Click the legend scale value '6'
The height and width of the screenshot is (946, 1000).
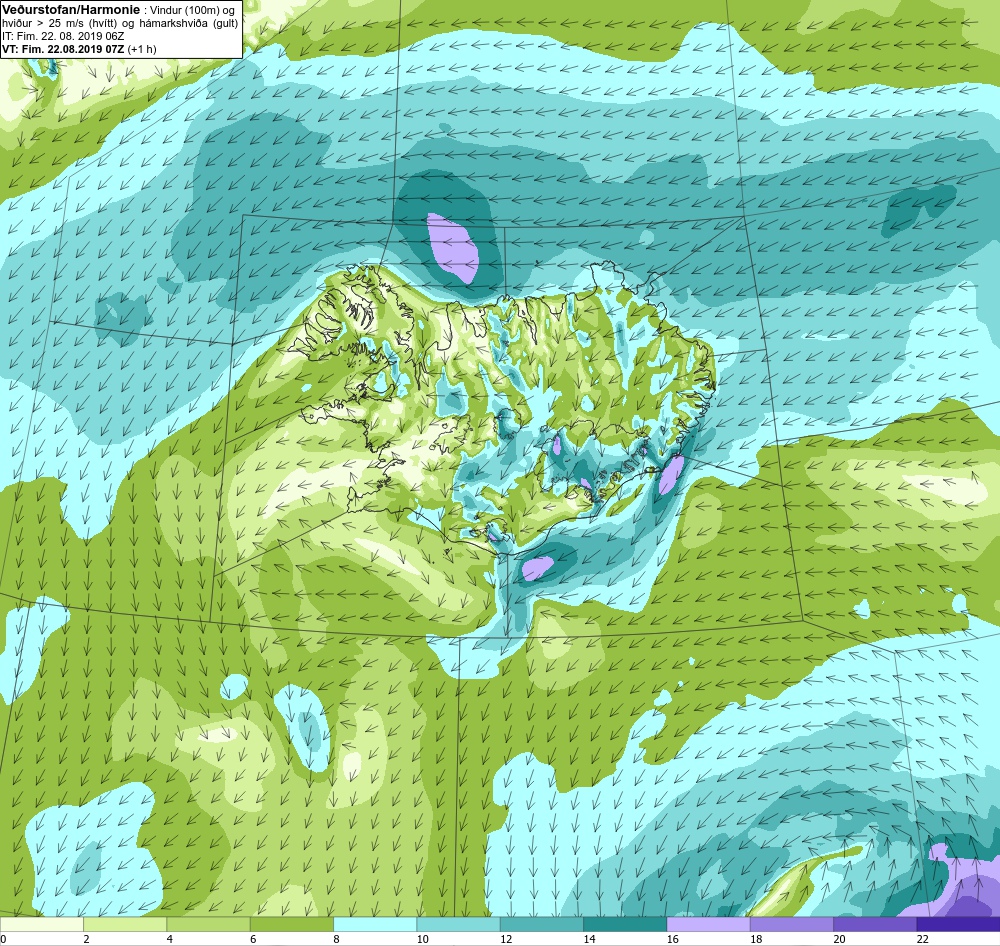tap(253, 939)
